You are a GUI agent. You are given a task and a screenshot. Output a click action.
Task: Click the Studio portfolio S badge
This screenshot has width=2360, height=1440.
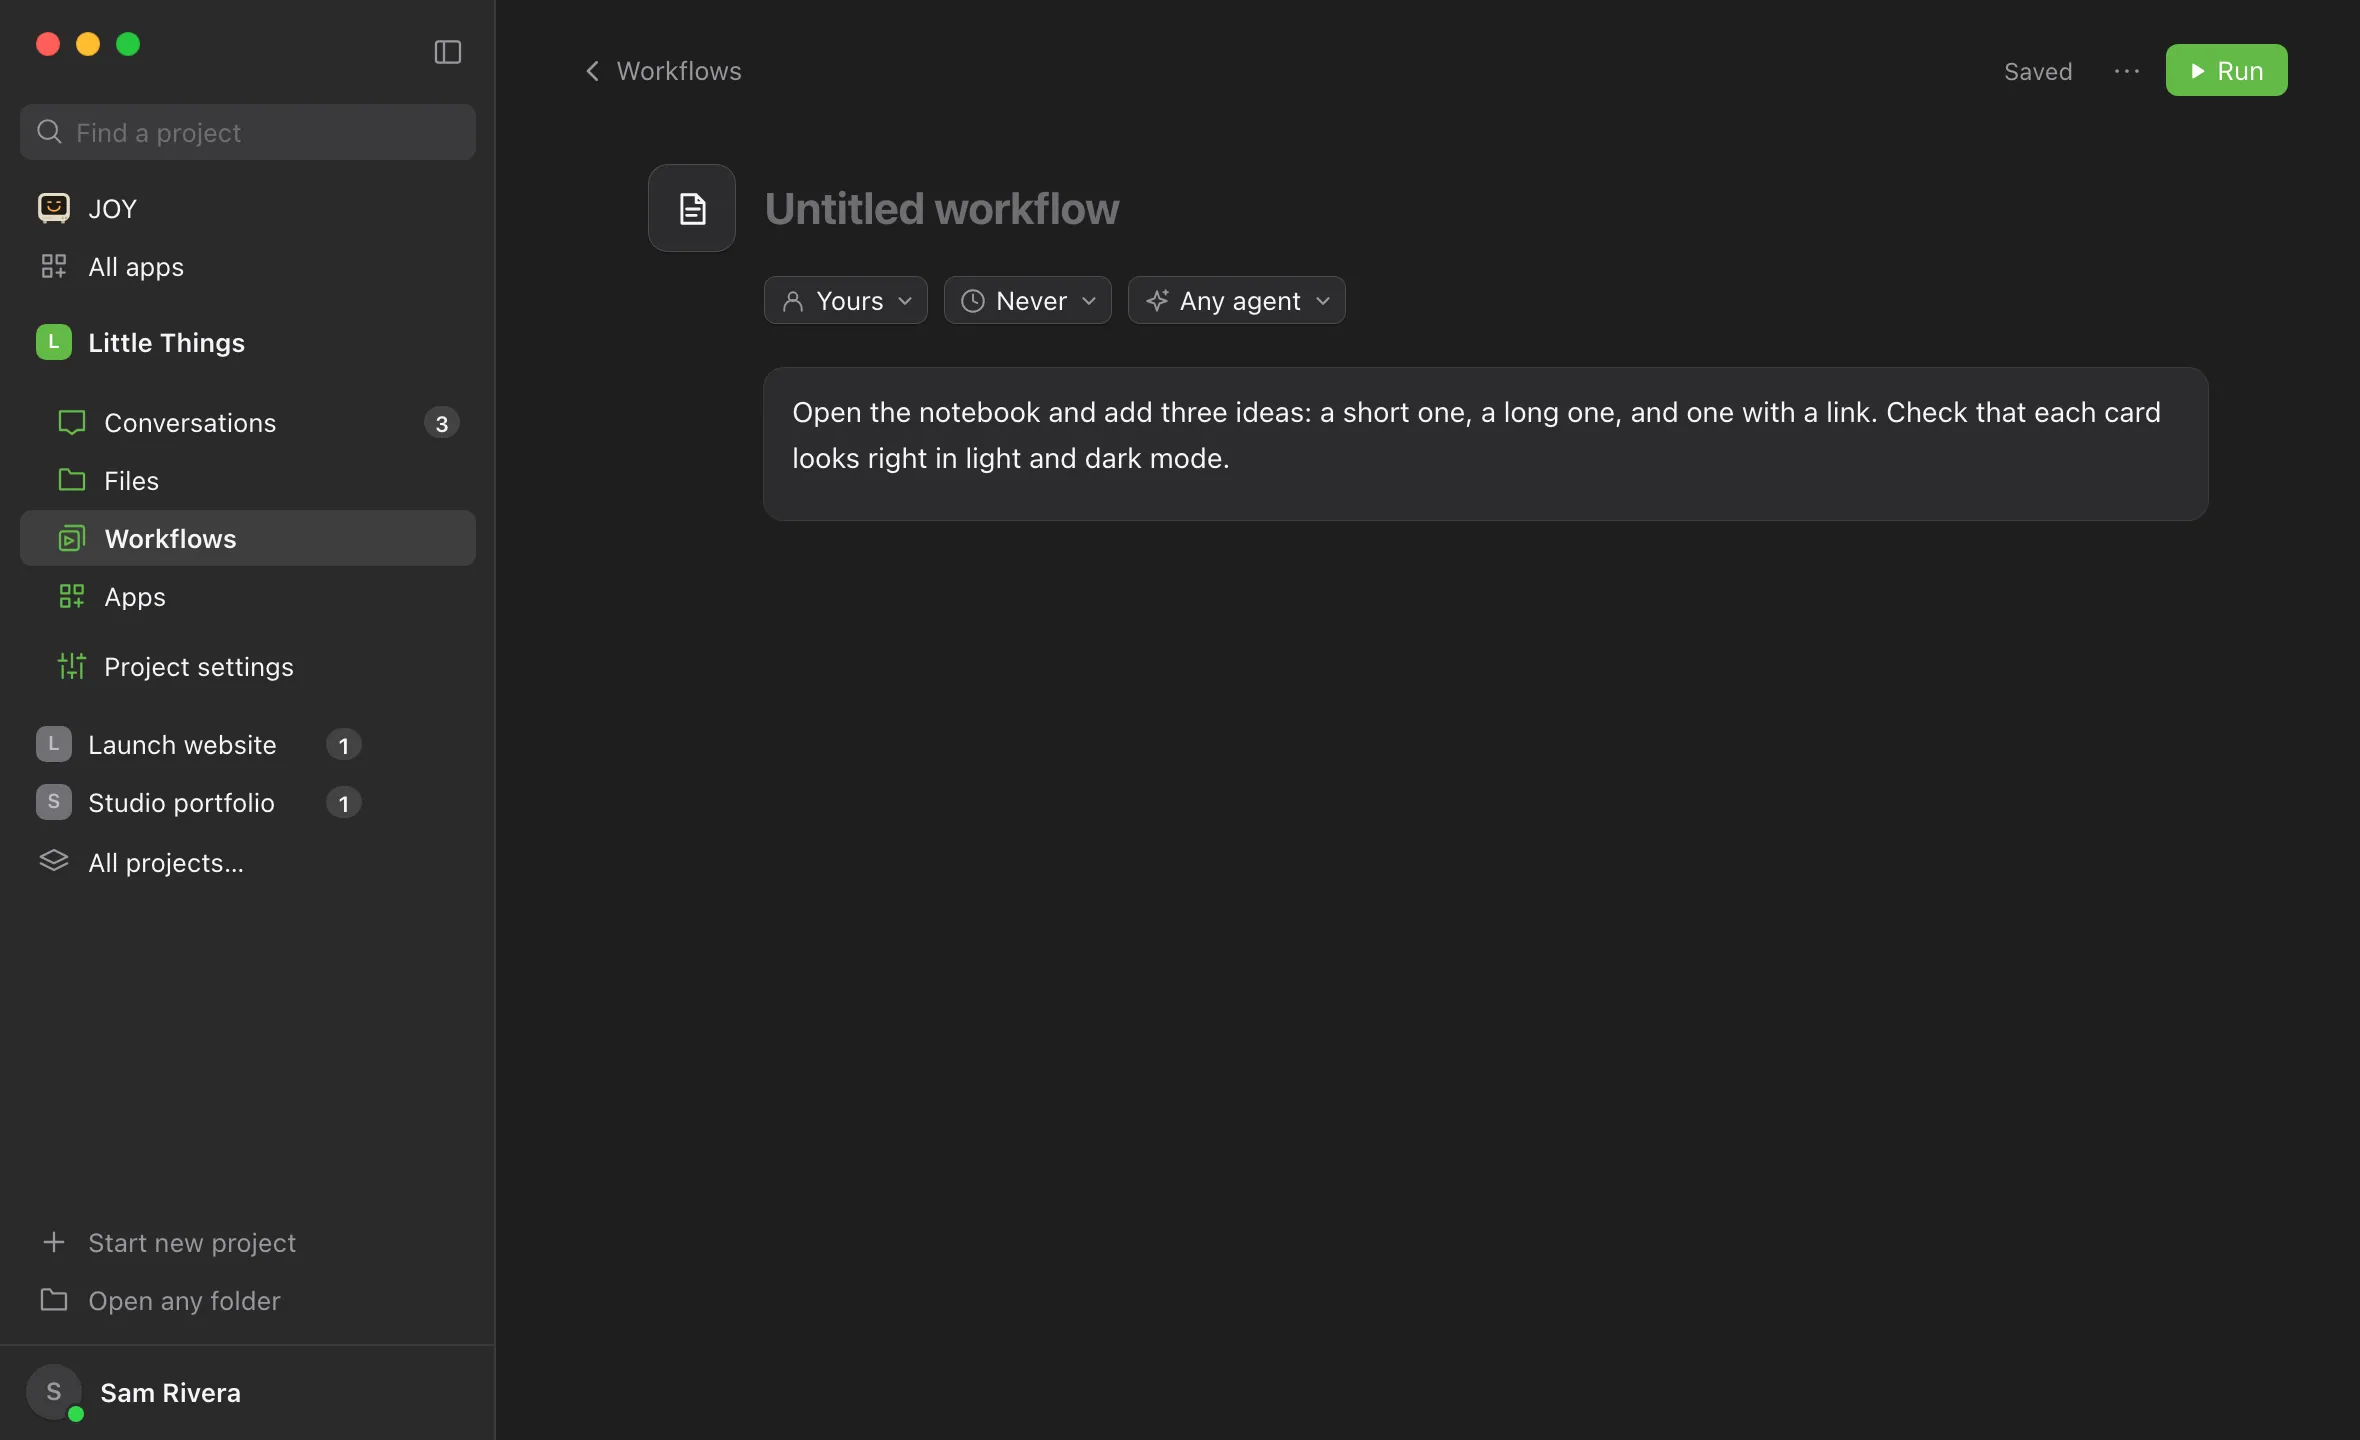pyautogui.click(x=53, y=802)
